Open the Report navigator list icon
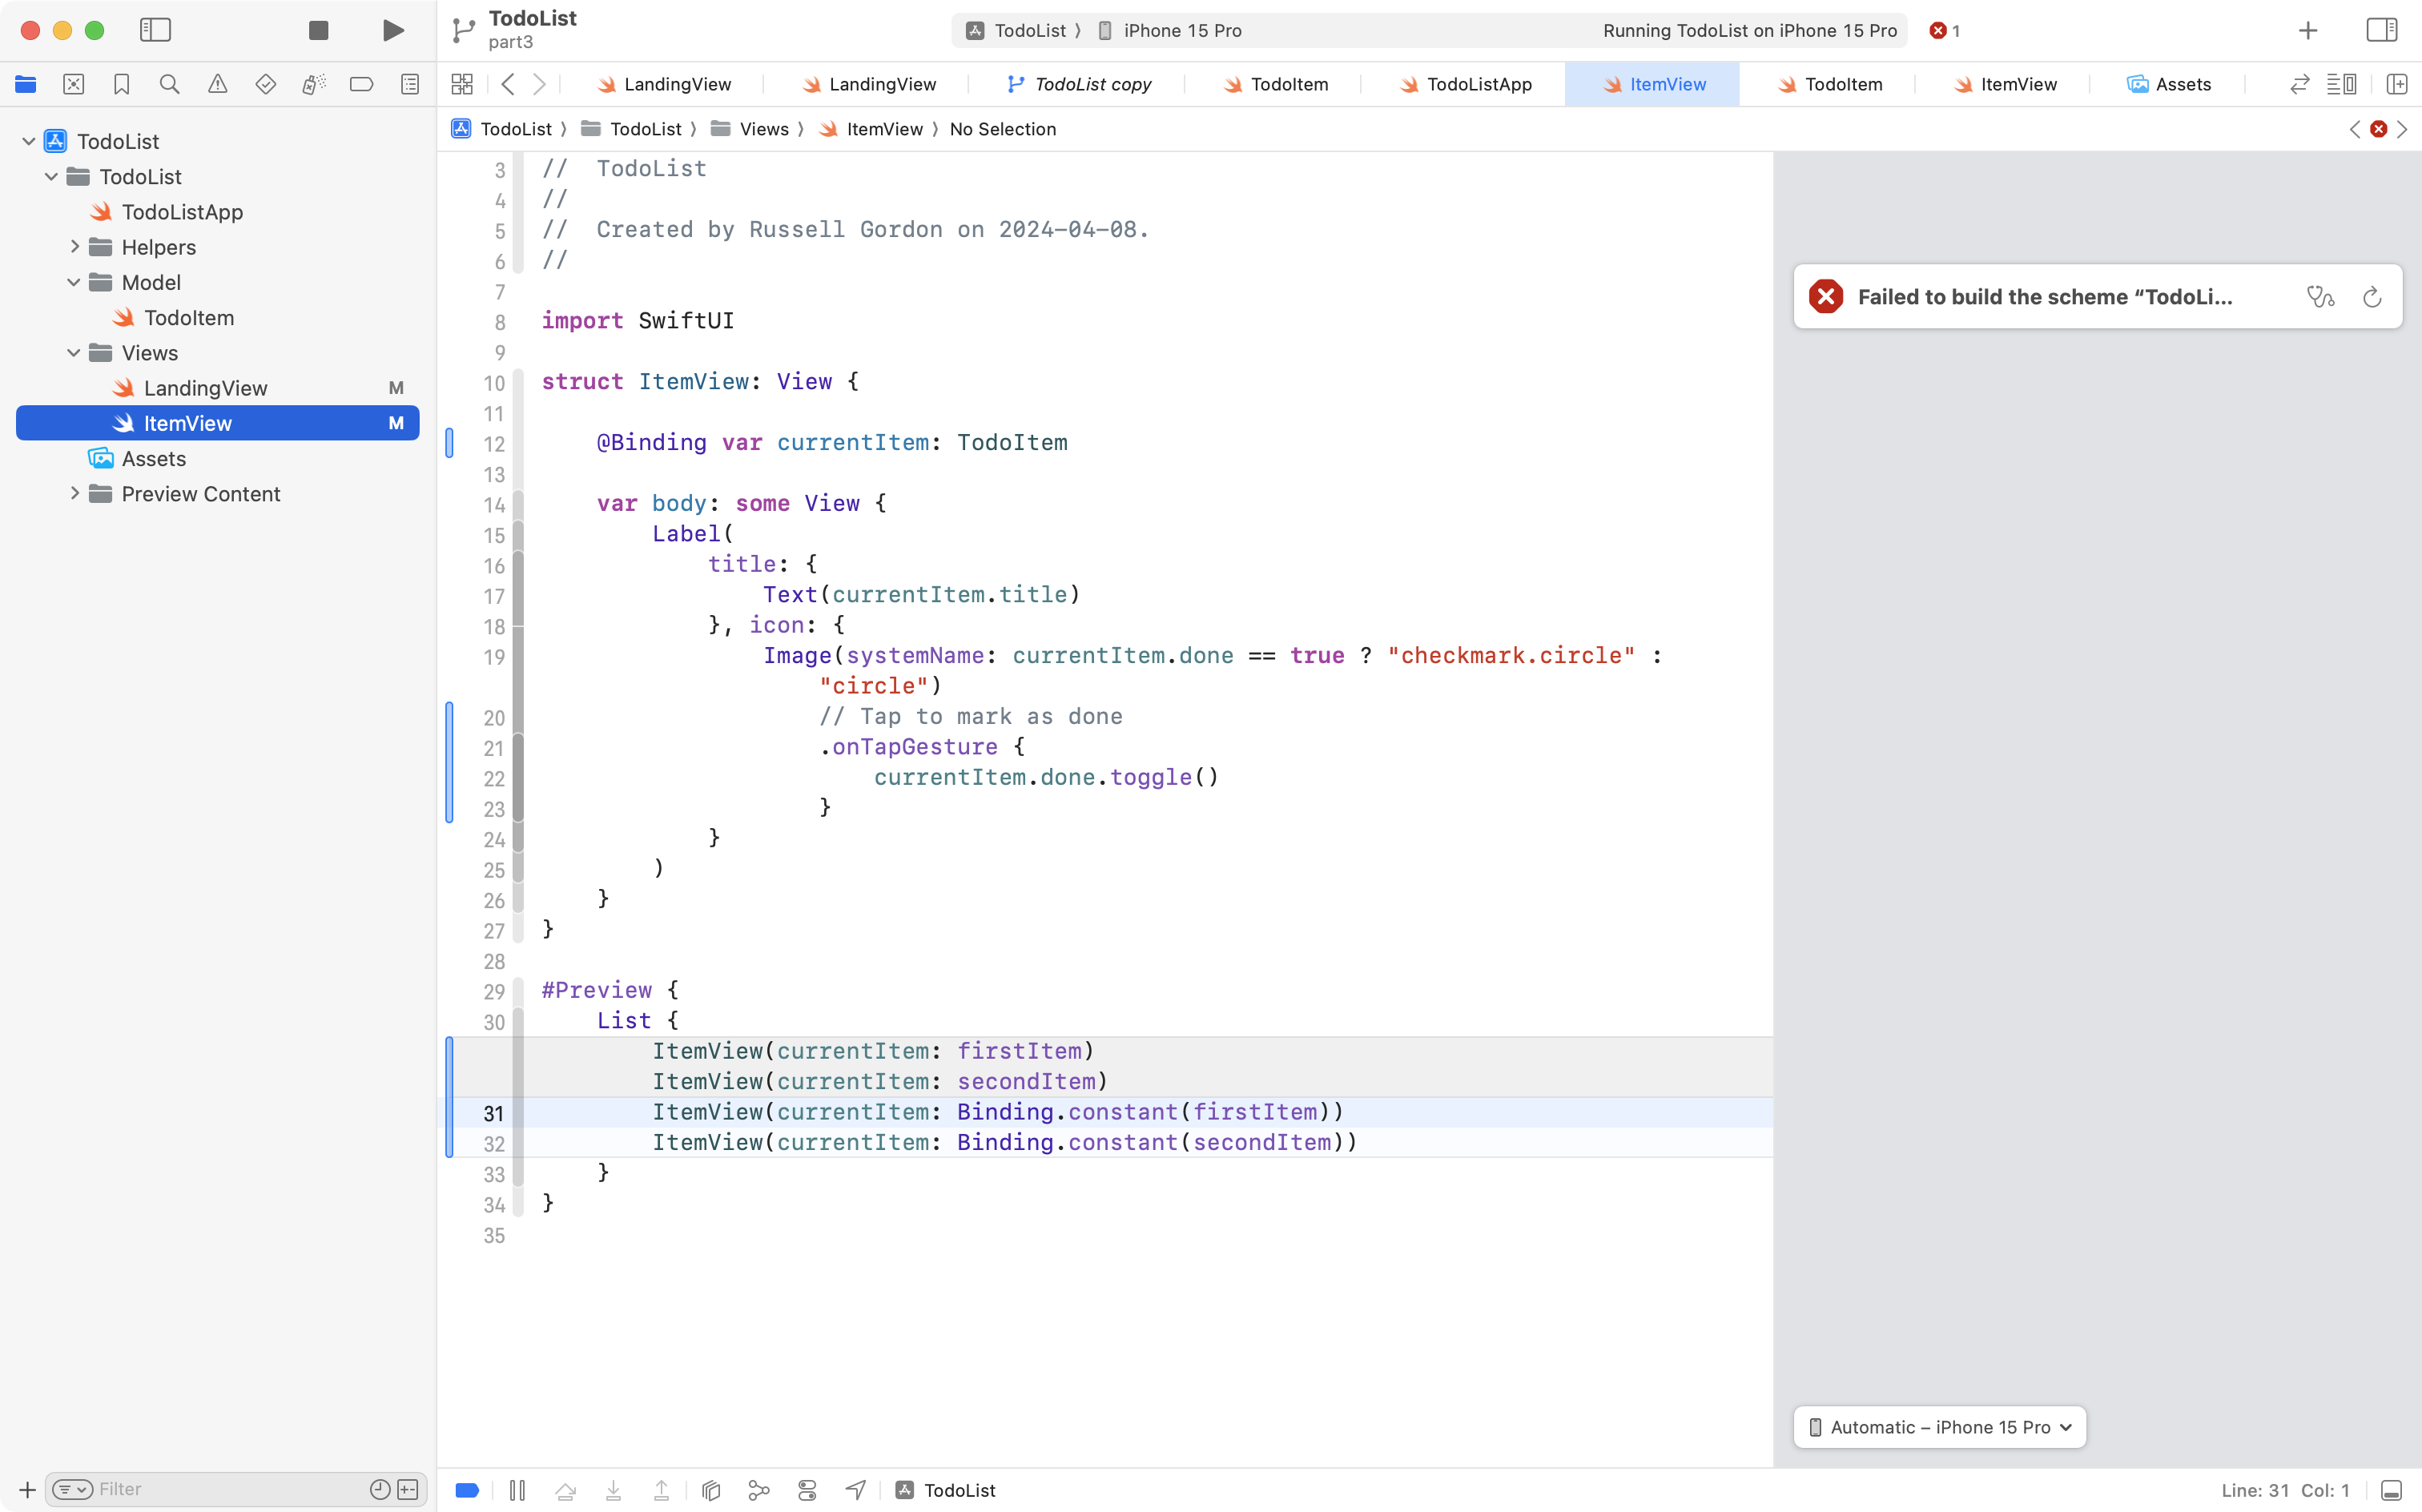The width and height of the screenshot is (2422, 1512). pyautogui.click(x=410, y=84)
